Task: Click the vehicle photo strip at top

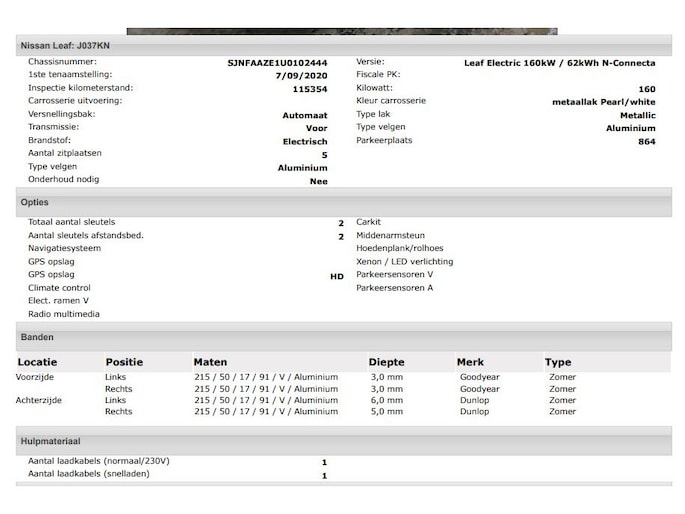Action: [342, 31]
